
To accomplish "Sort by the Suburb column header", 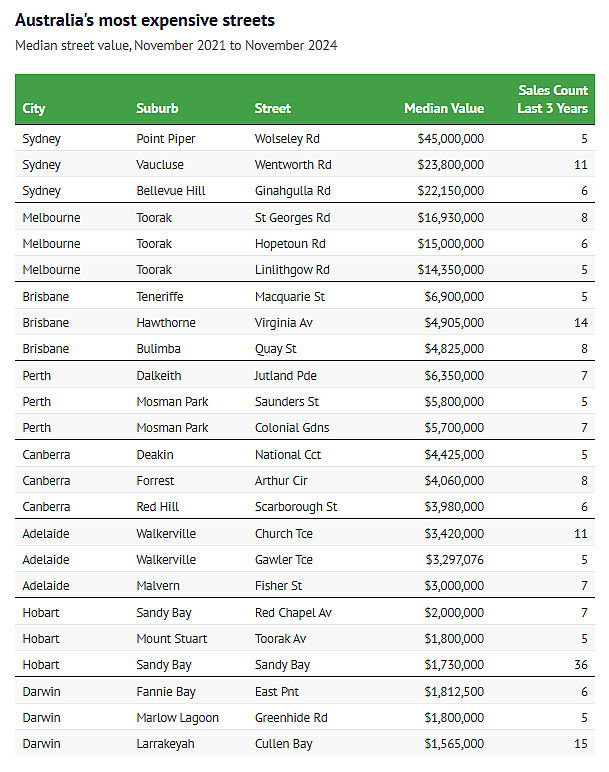I will 157,109.
